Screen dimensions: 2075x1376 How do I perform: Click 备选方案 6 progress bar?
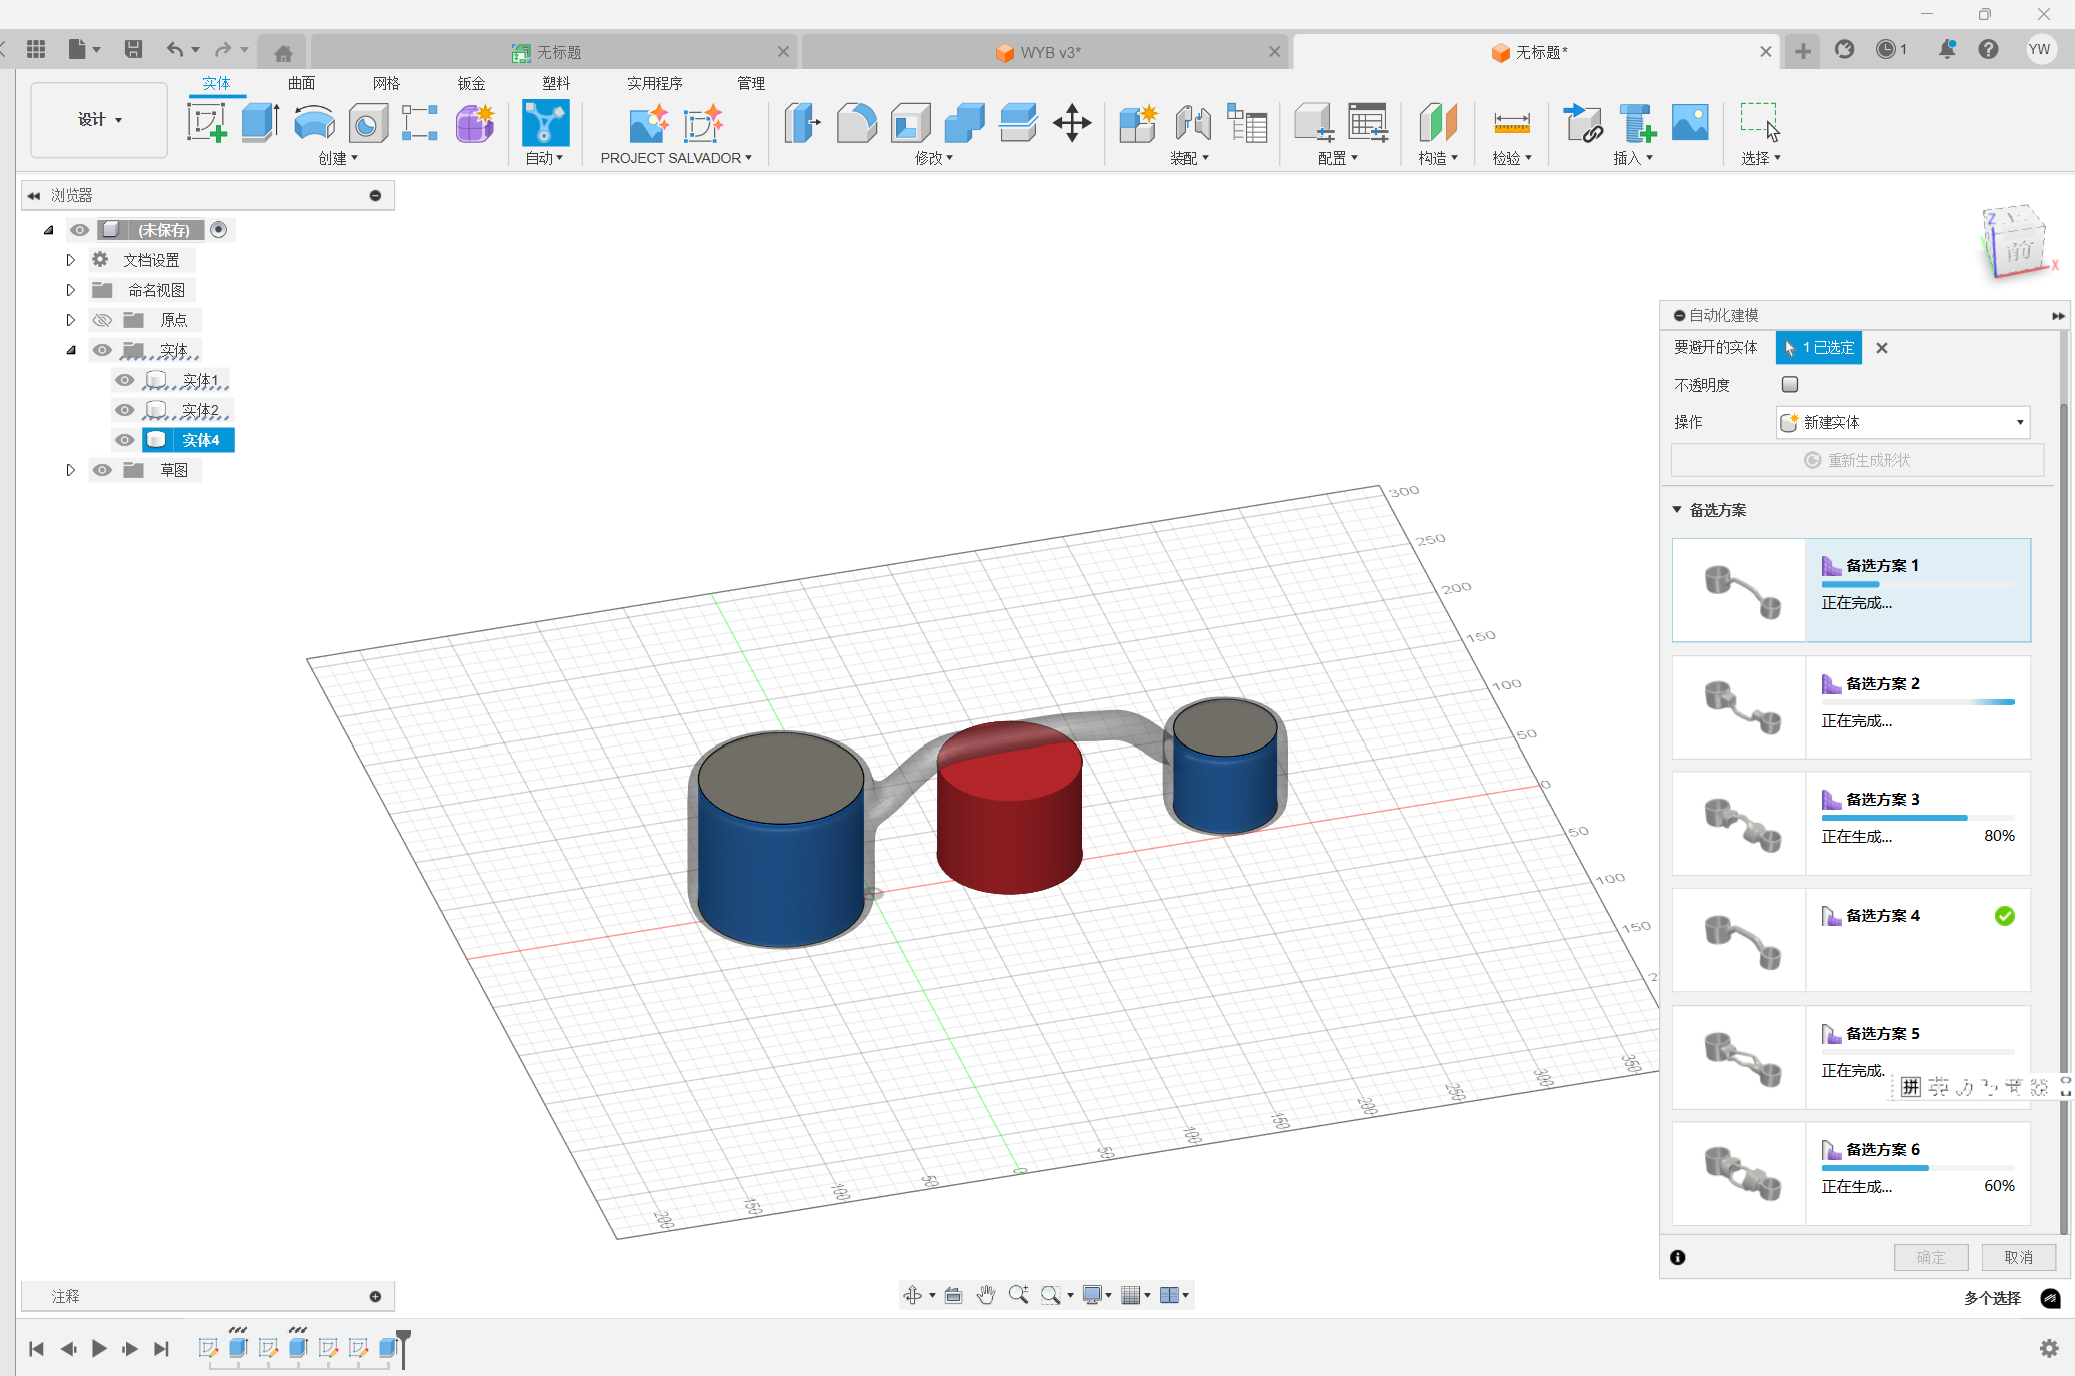point(1918,1168)
